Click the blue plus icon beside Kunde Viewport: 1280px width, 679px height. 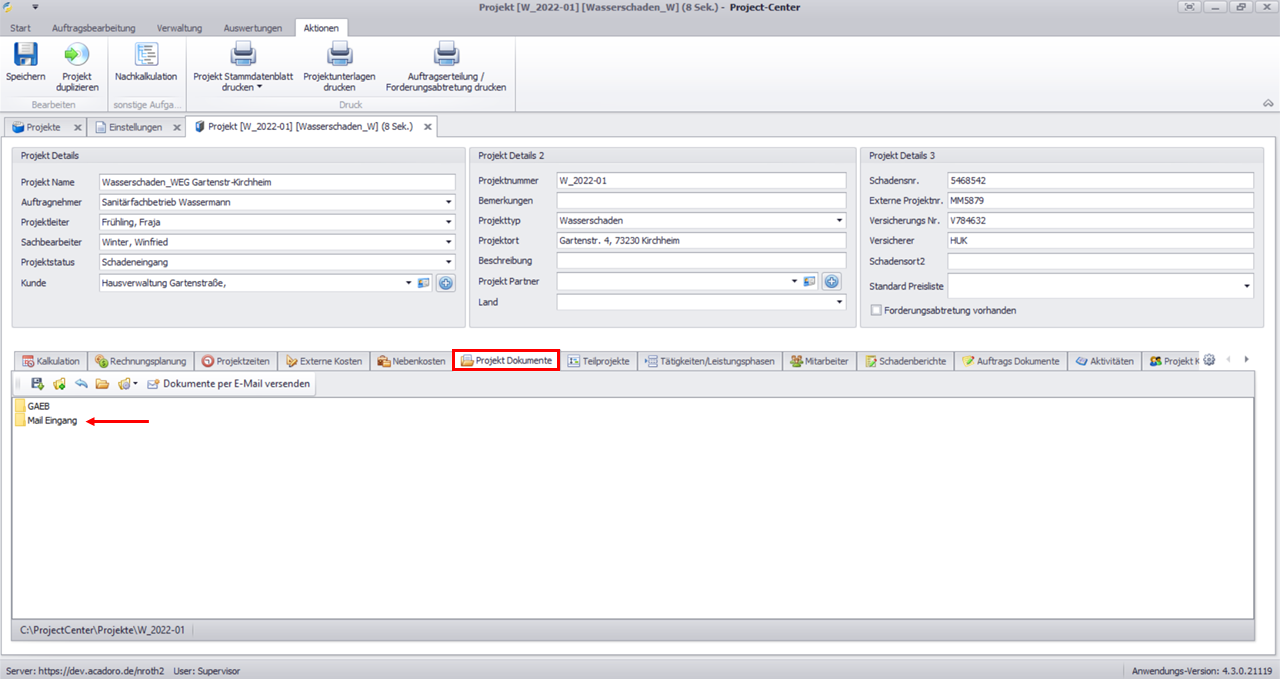coord(446,283)
